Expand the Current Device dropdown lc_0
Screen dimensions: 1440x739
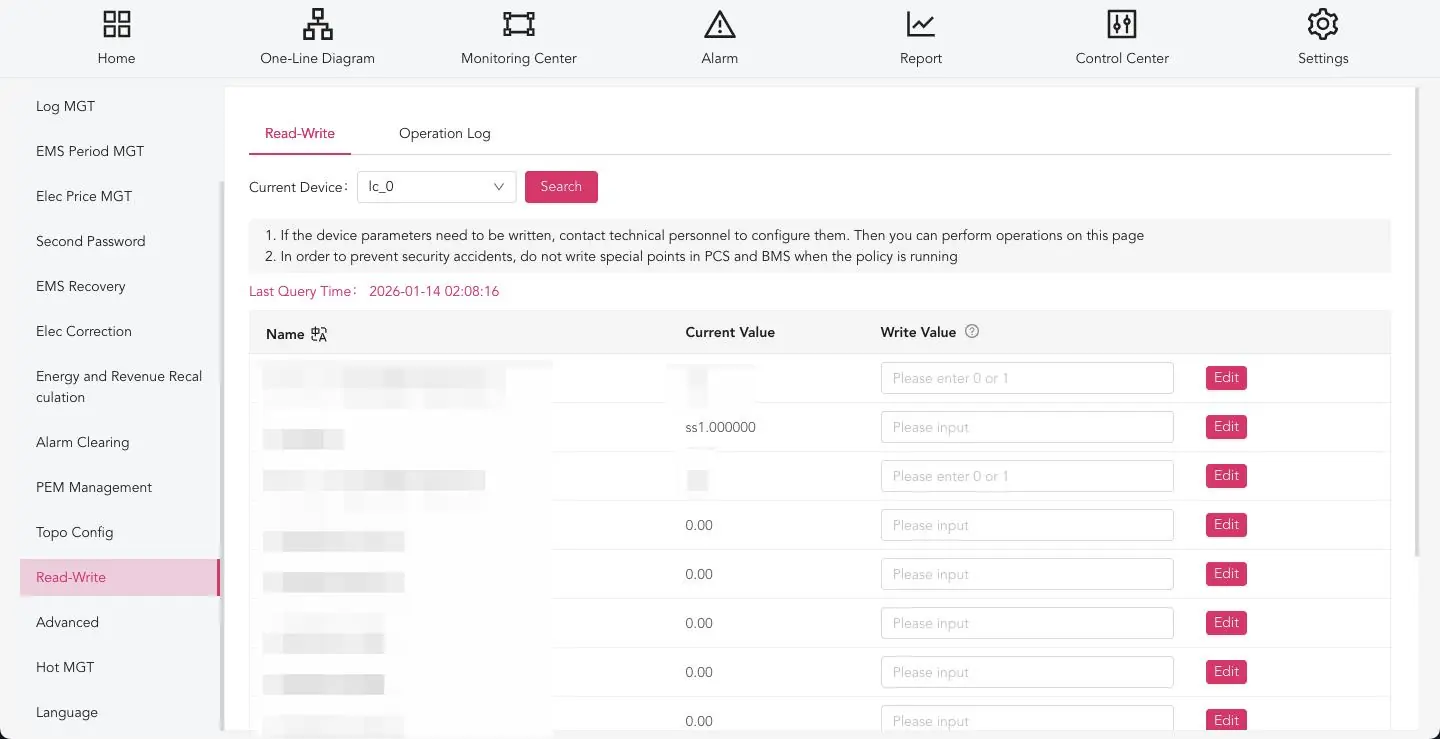[x=436, y=187]
